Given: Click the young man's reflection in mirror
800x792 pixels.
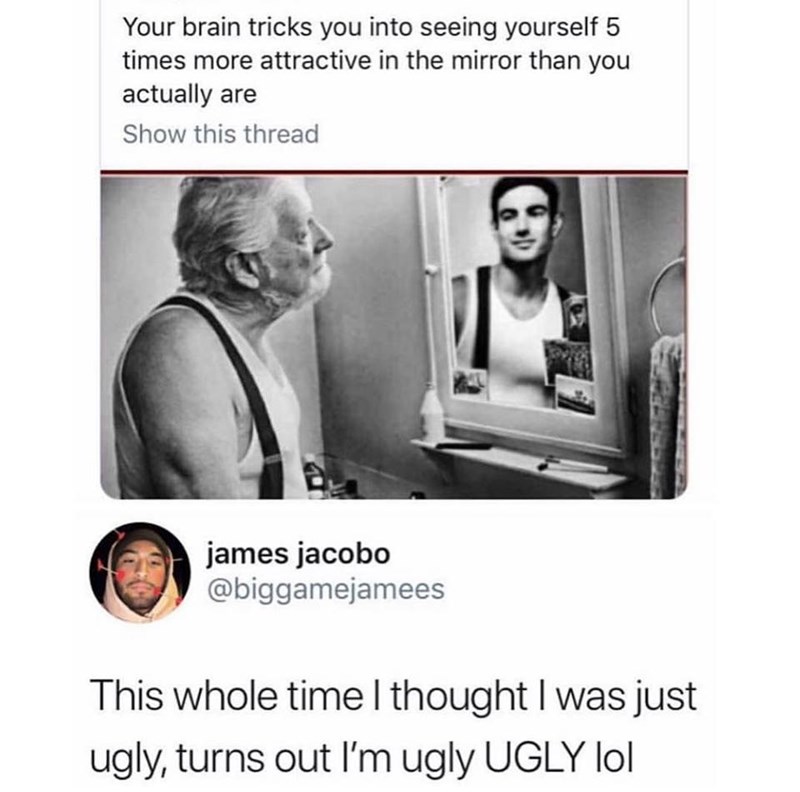Looking at the screenshot, I should (x=518, y=280).
